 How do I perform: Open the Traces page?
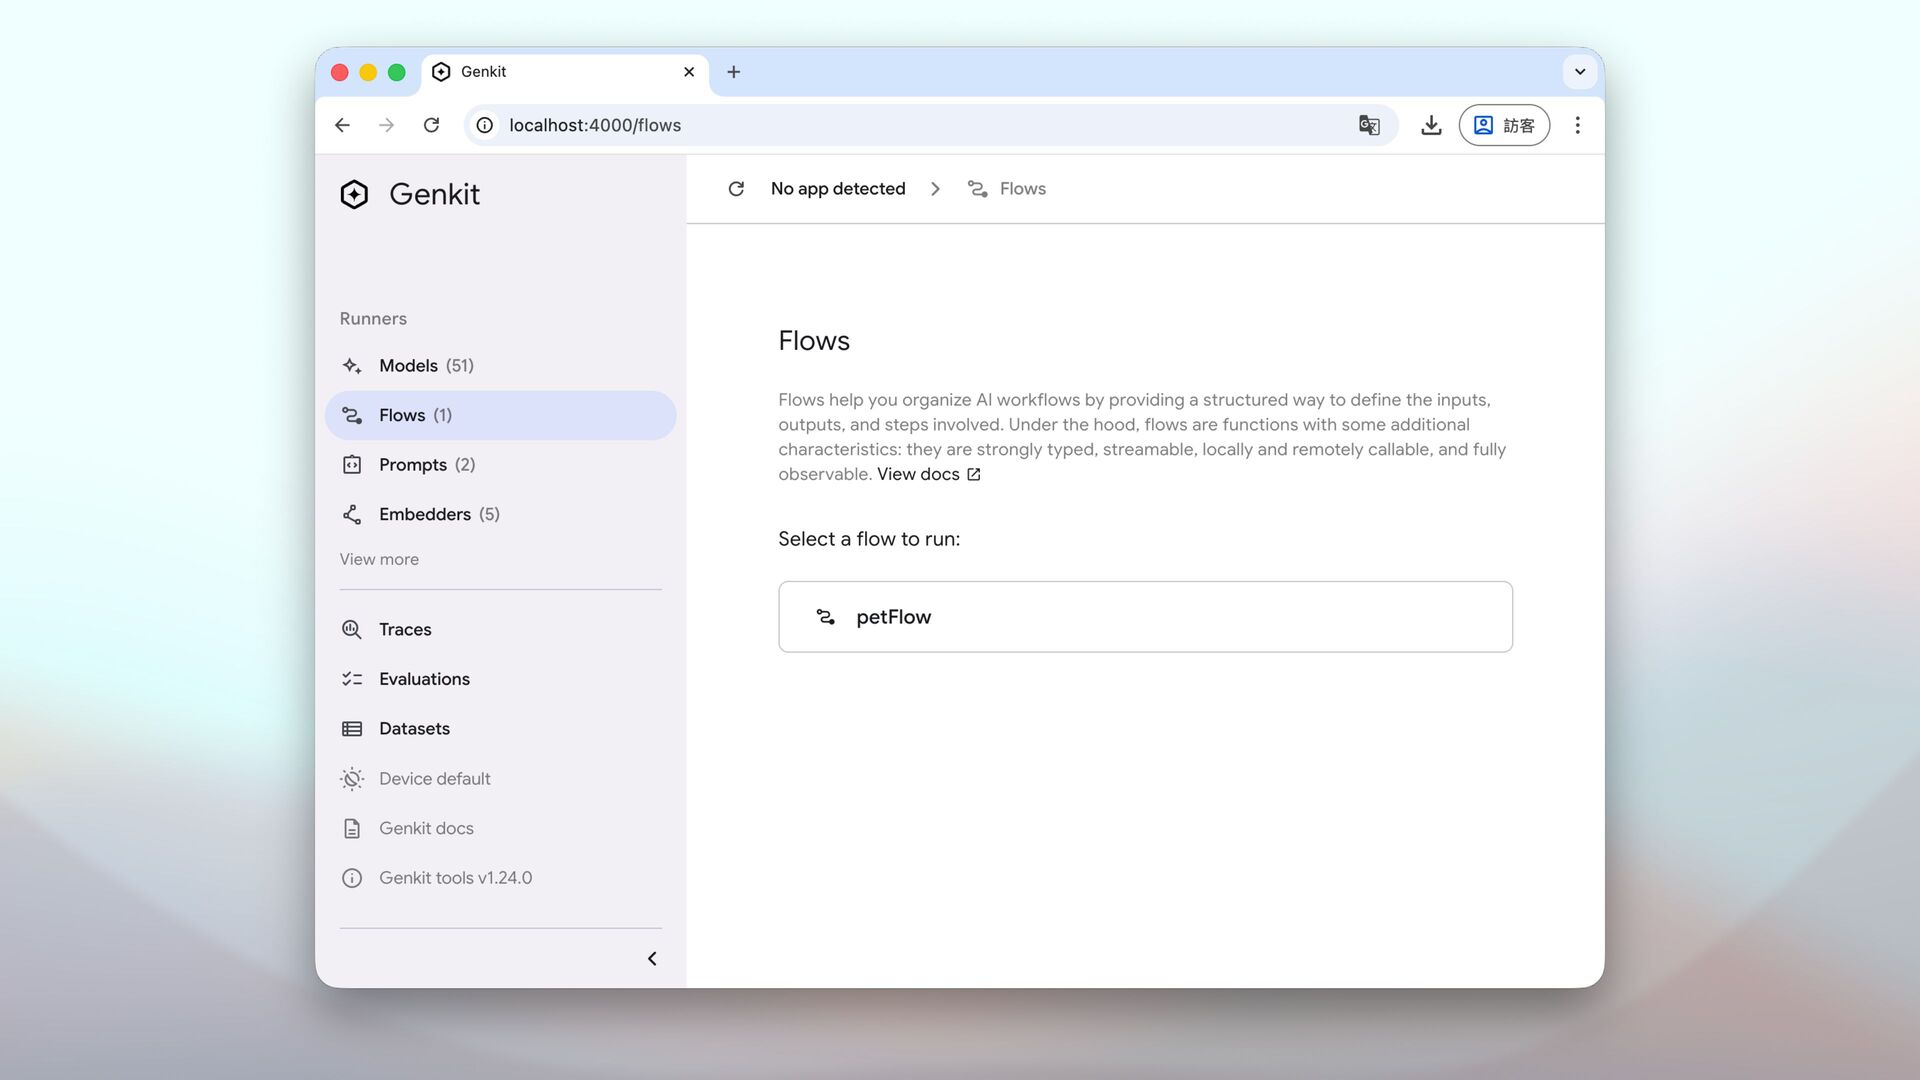404,630
